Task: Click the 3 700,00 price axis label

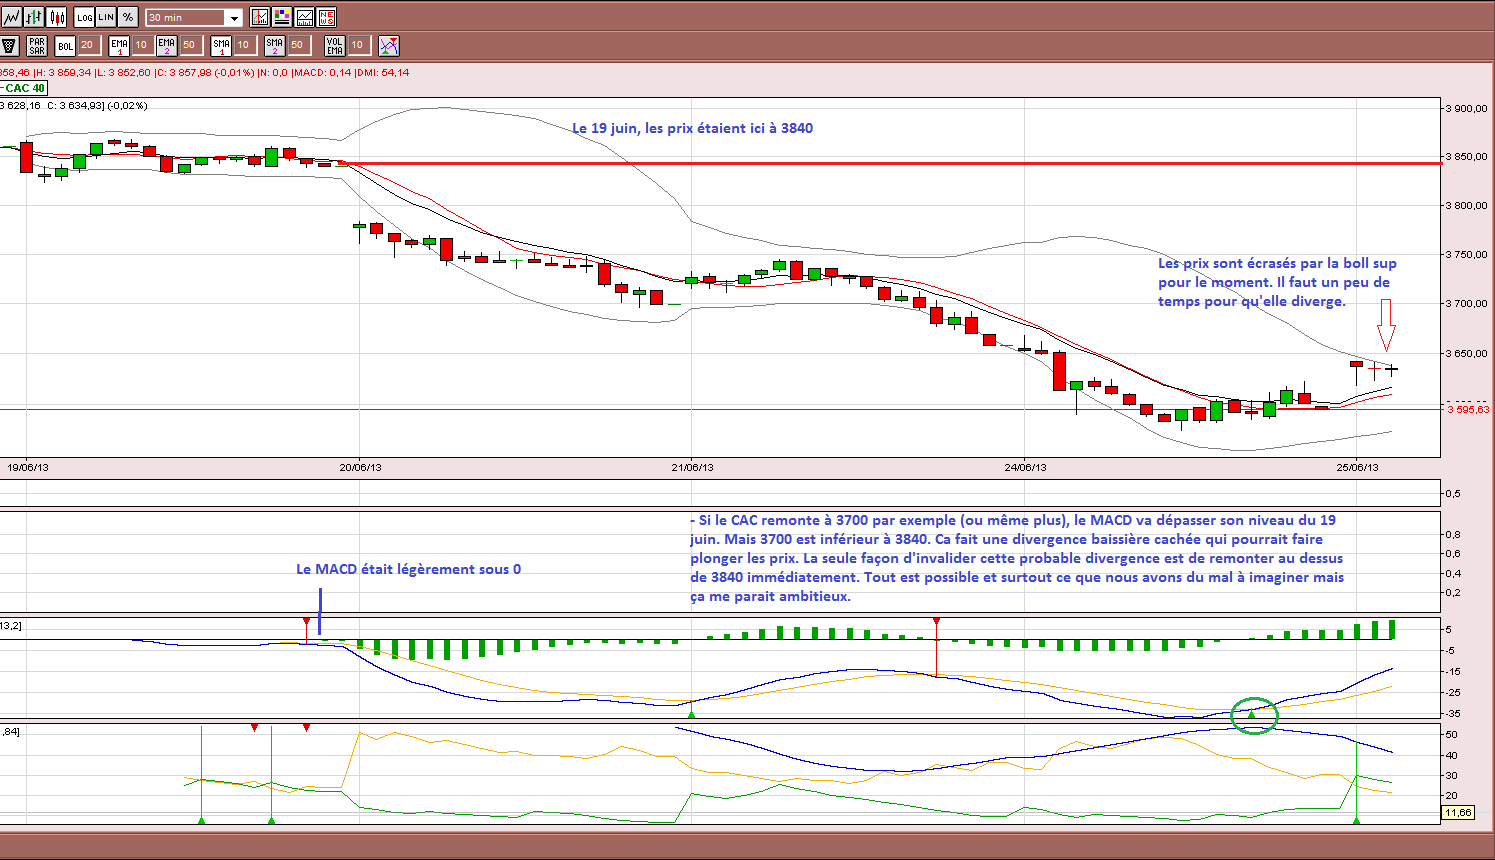Action: pyautogui.click(x=1467, y=303)
